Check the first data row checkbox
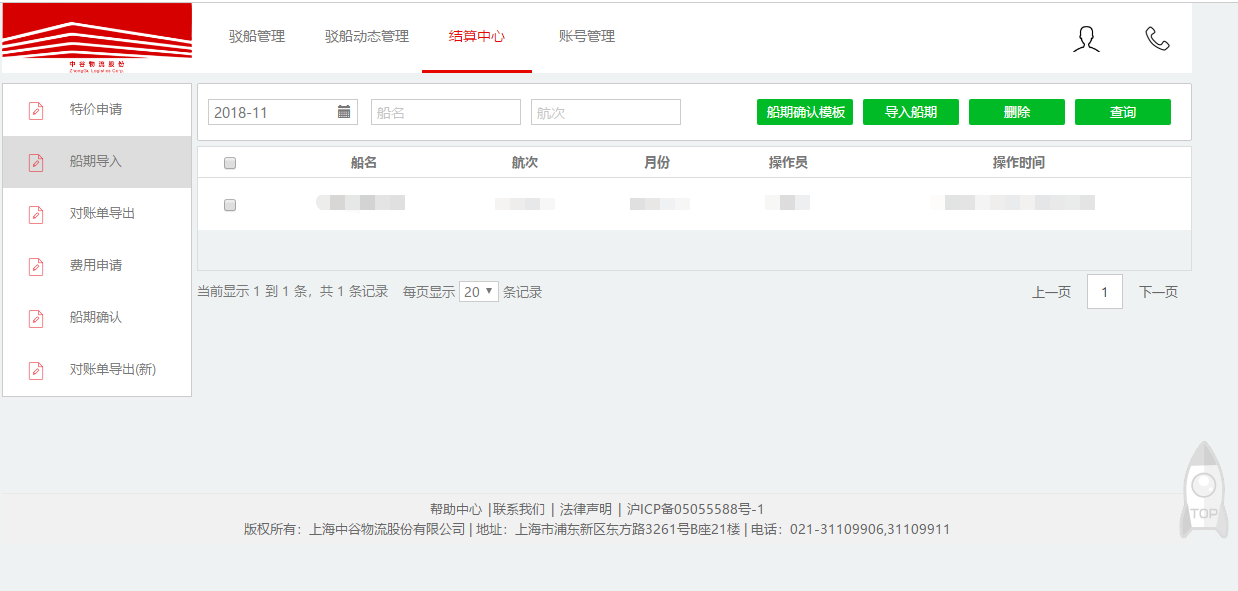Image resolution: width=1238 pixels, height=591 pixels. [x=230, y=205]
